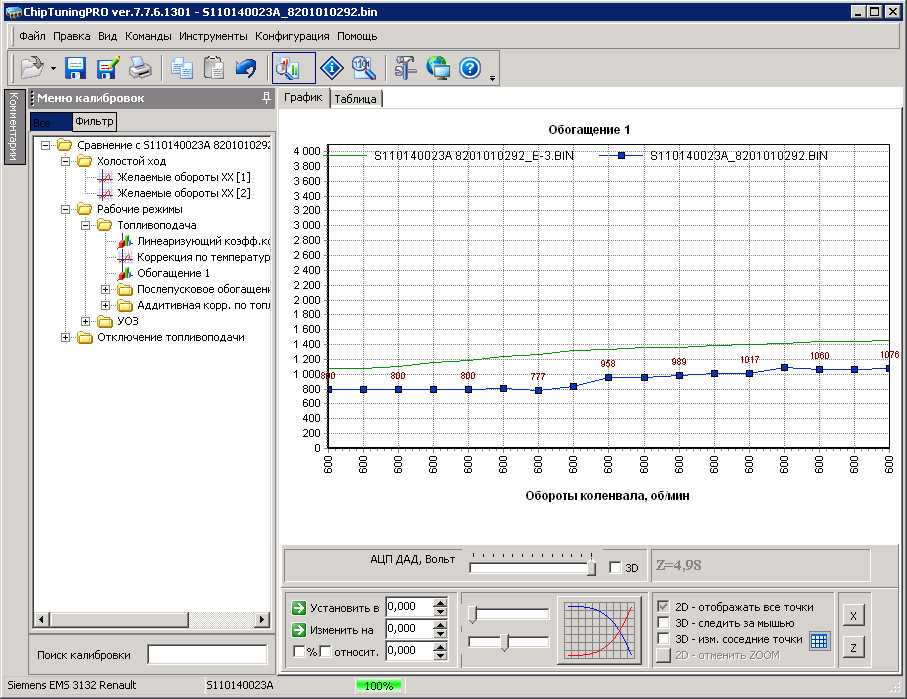This screenshot has width=907, height=699.
Task: Click the X axis button
Action: point(851,616)
